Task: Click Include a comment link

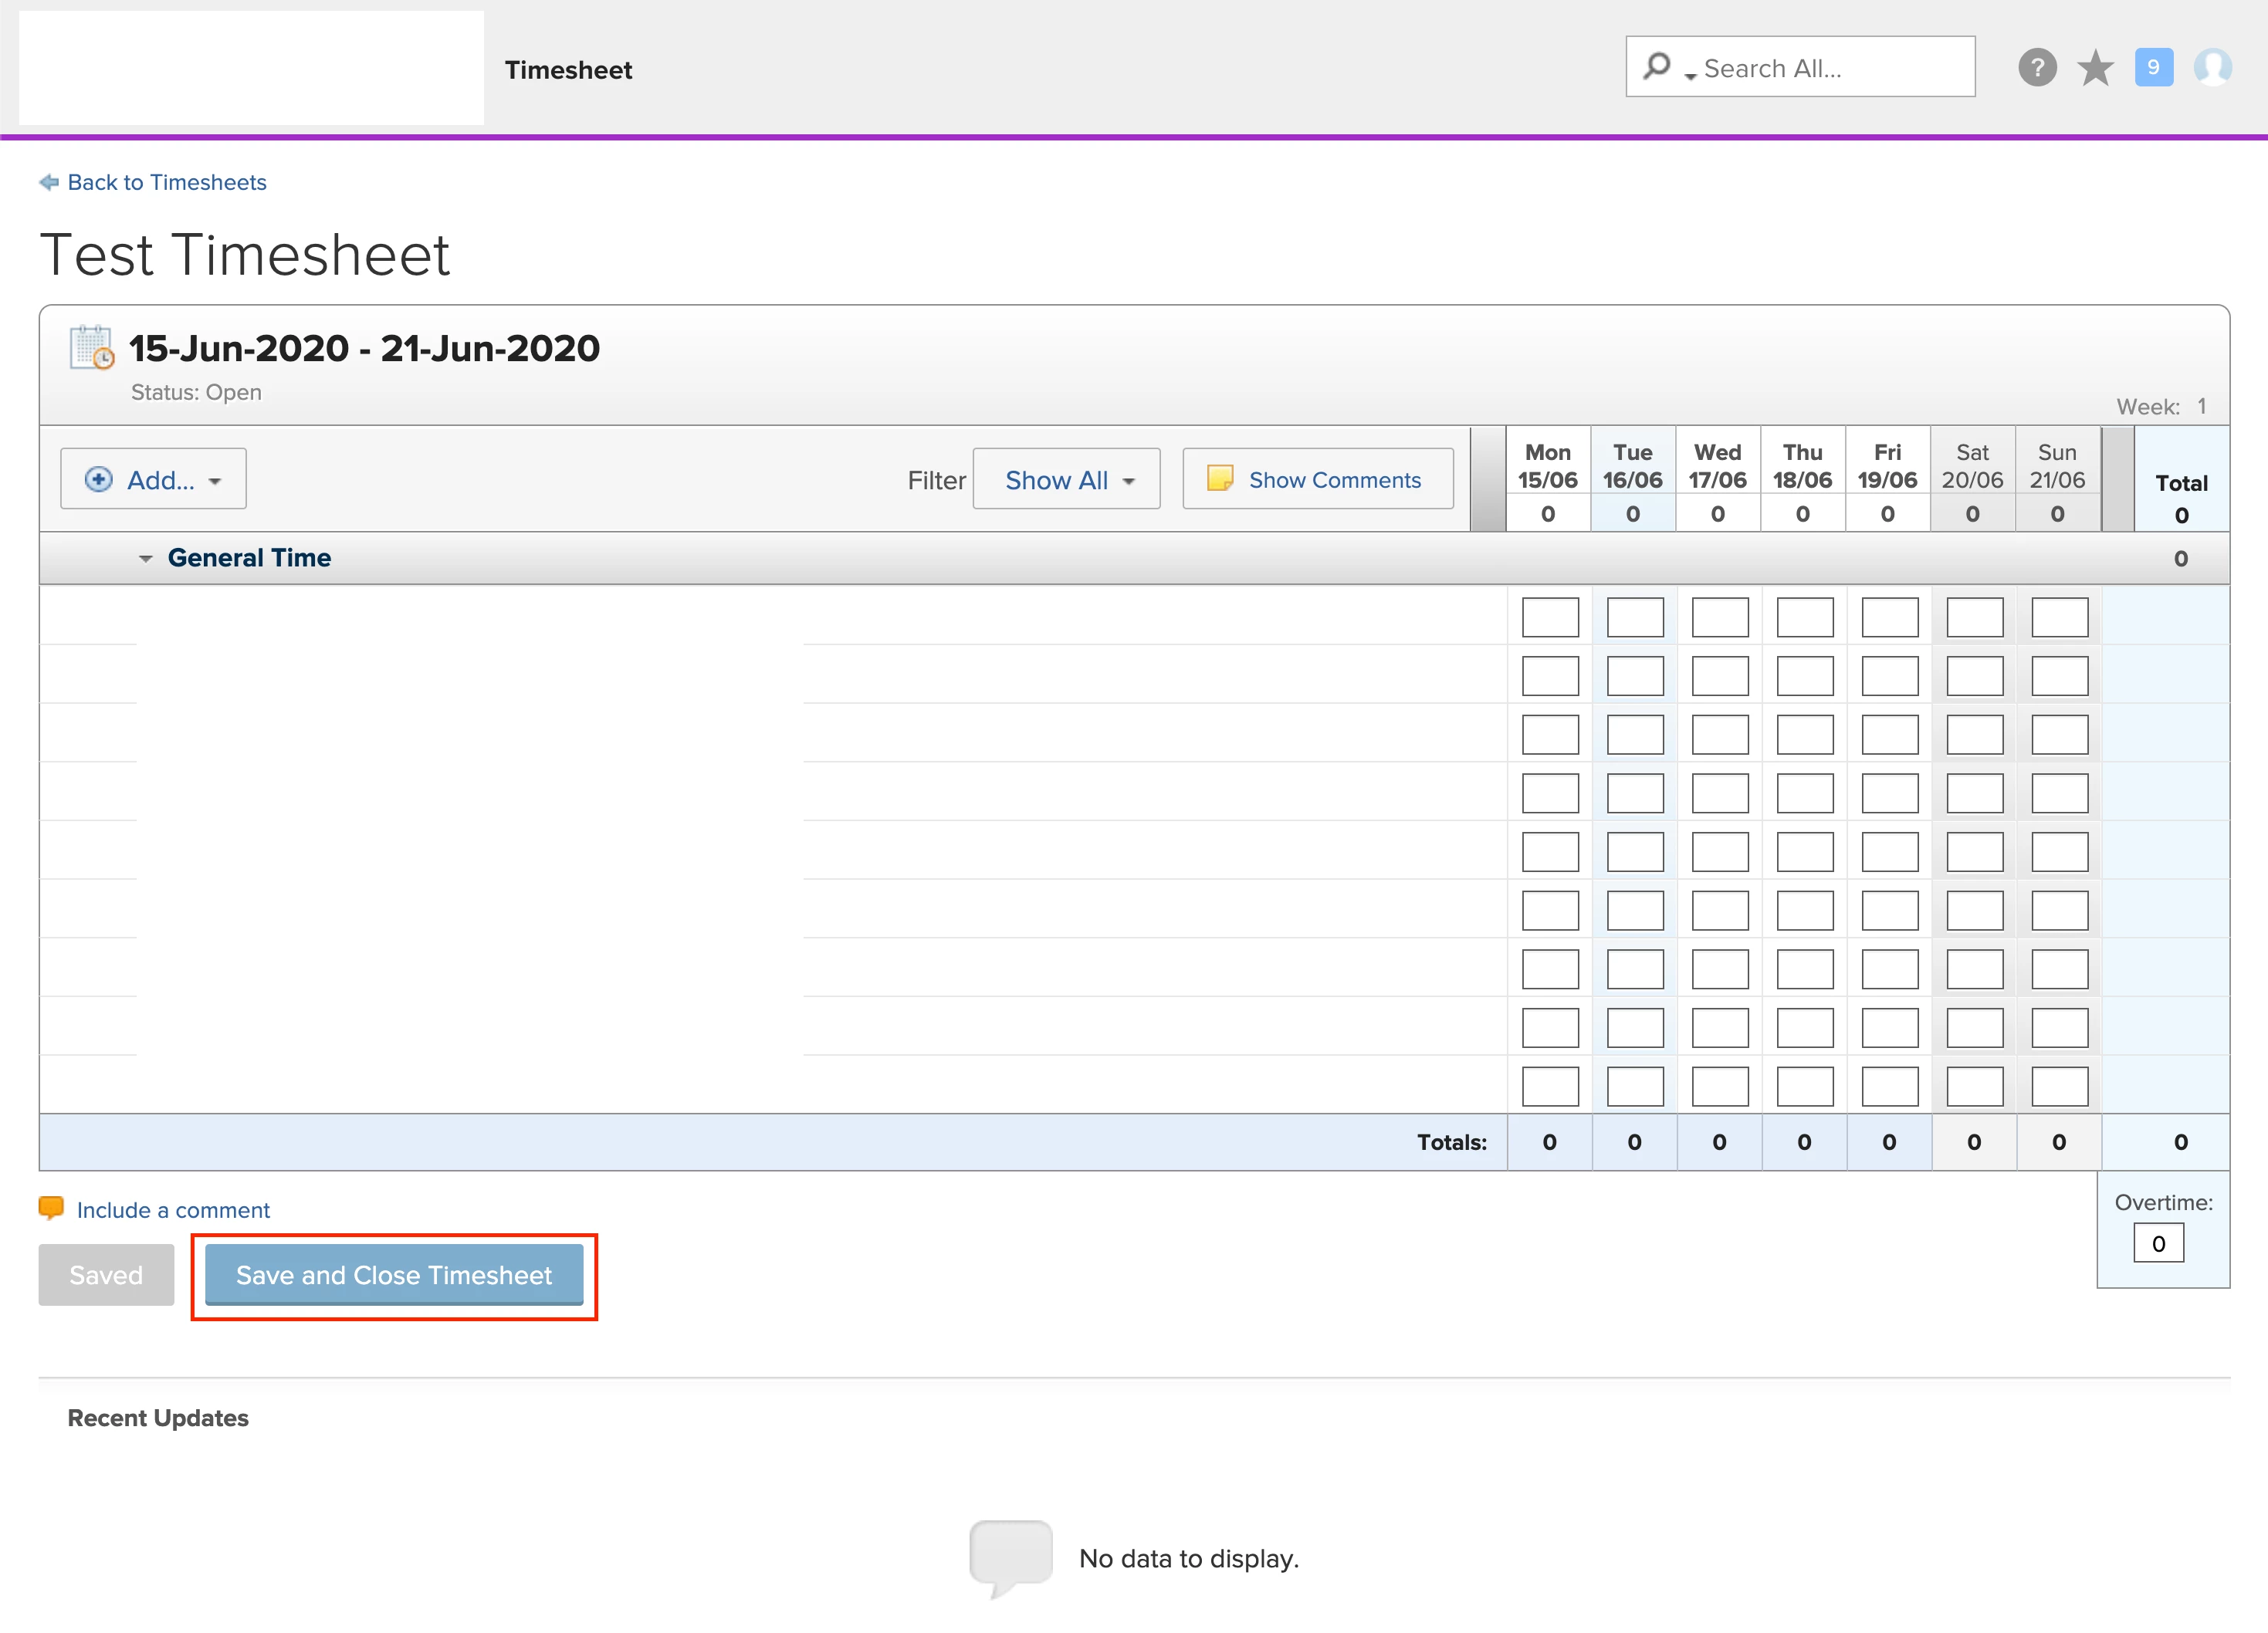Action: point(173,1210)
